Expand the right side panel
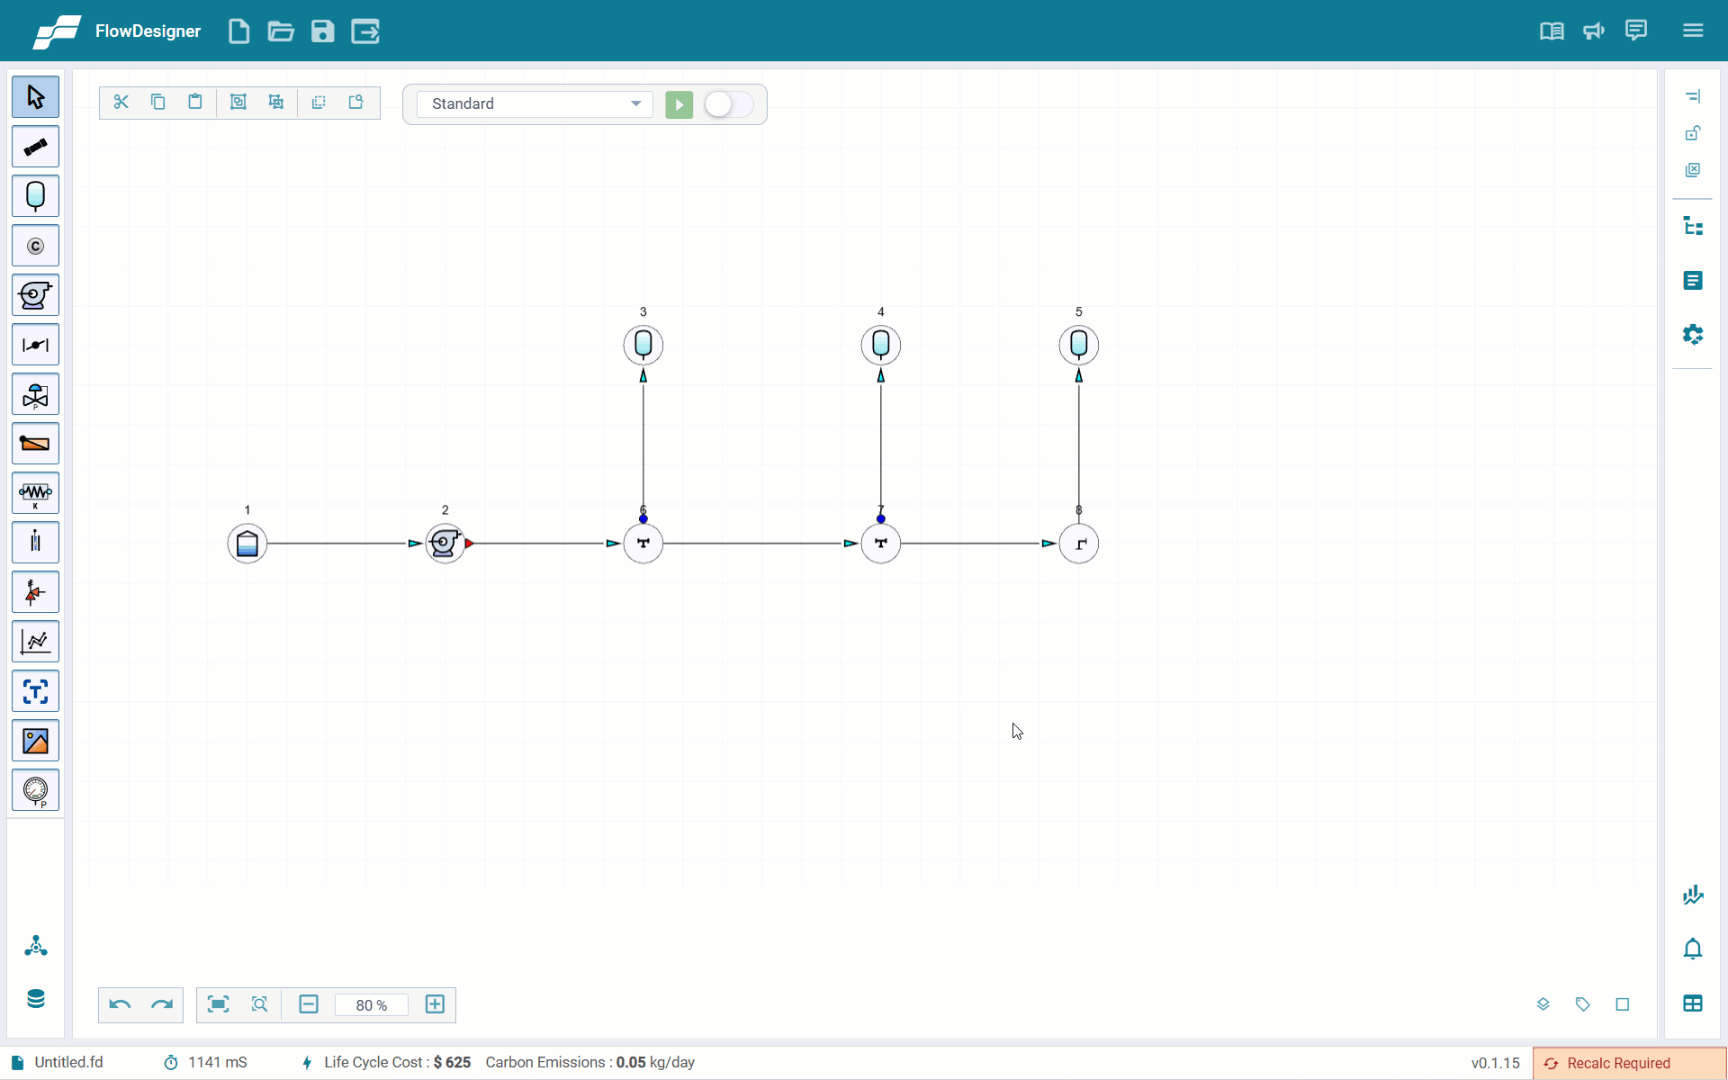This screenshot has height=1080, width=1728. [x=1692, y=97]
